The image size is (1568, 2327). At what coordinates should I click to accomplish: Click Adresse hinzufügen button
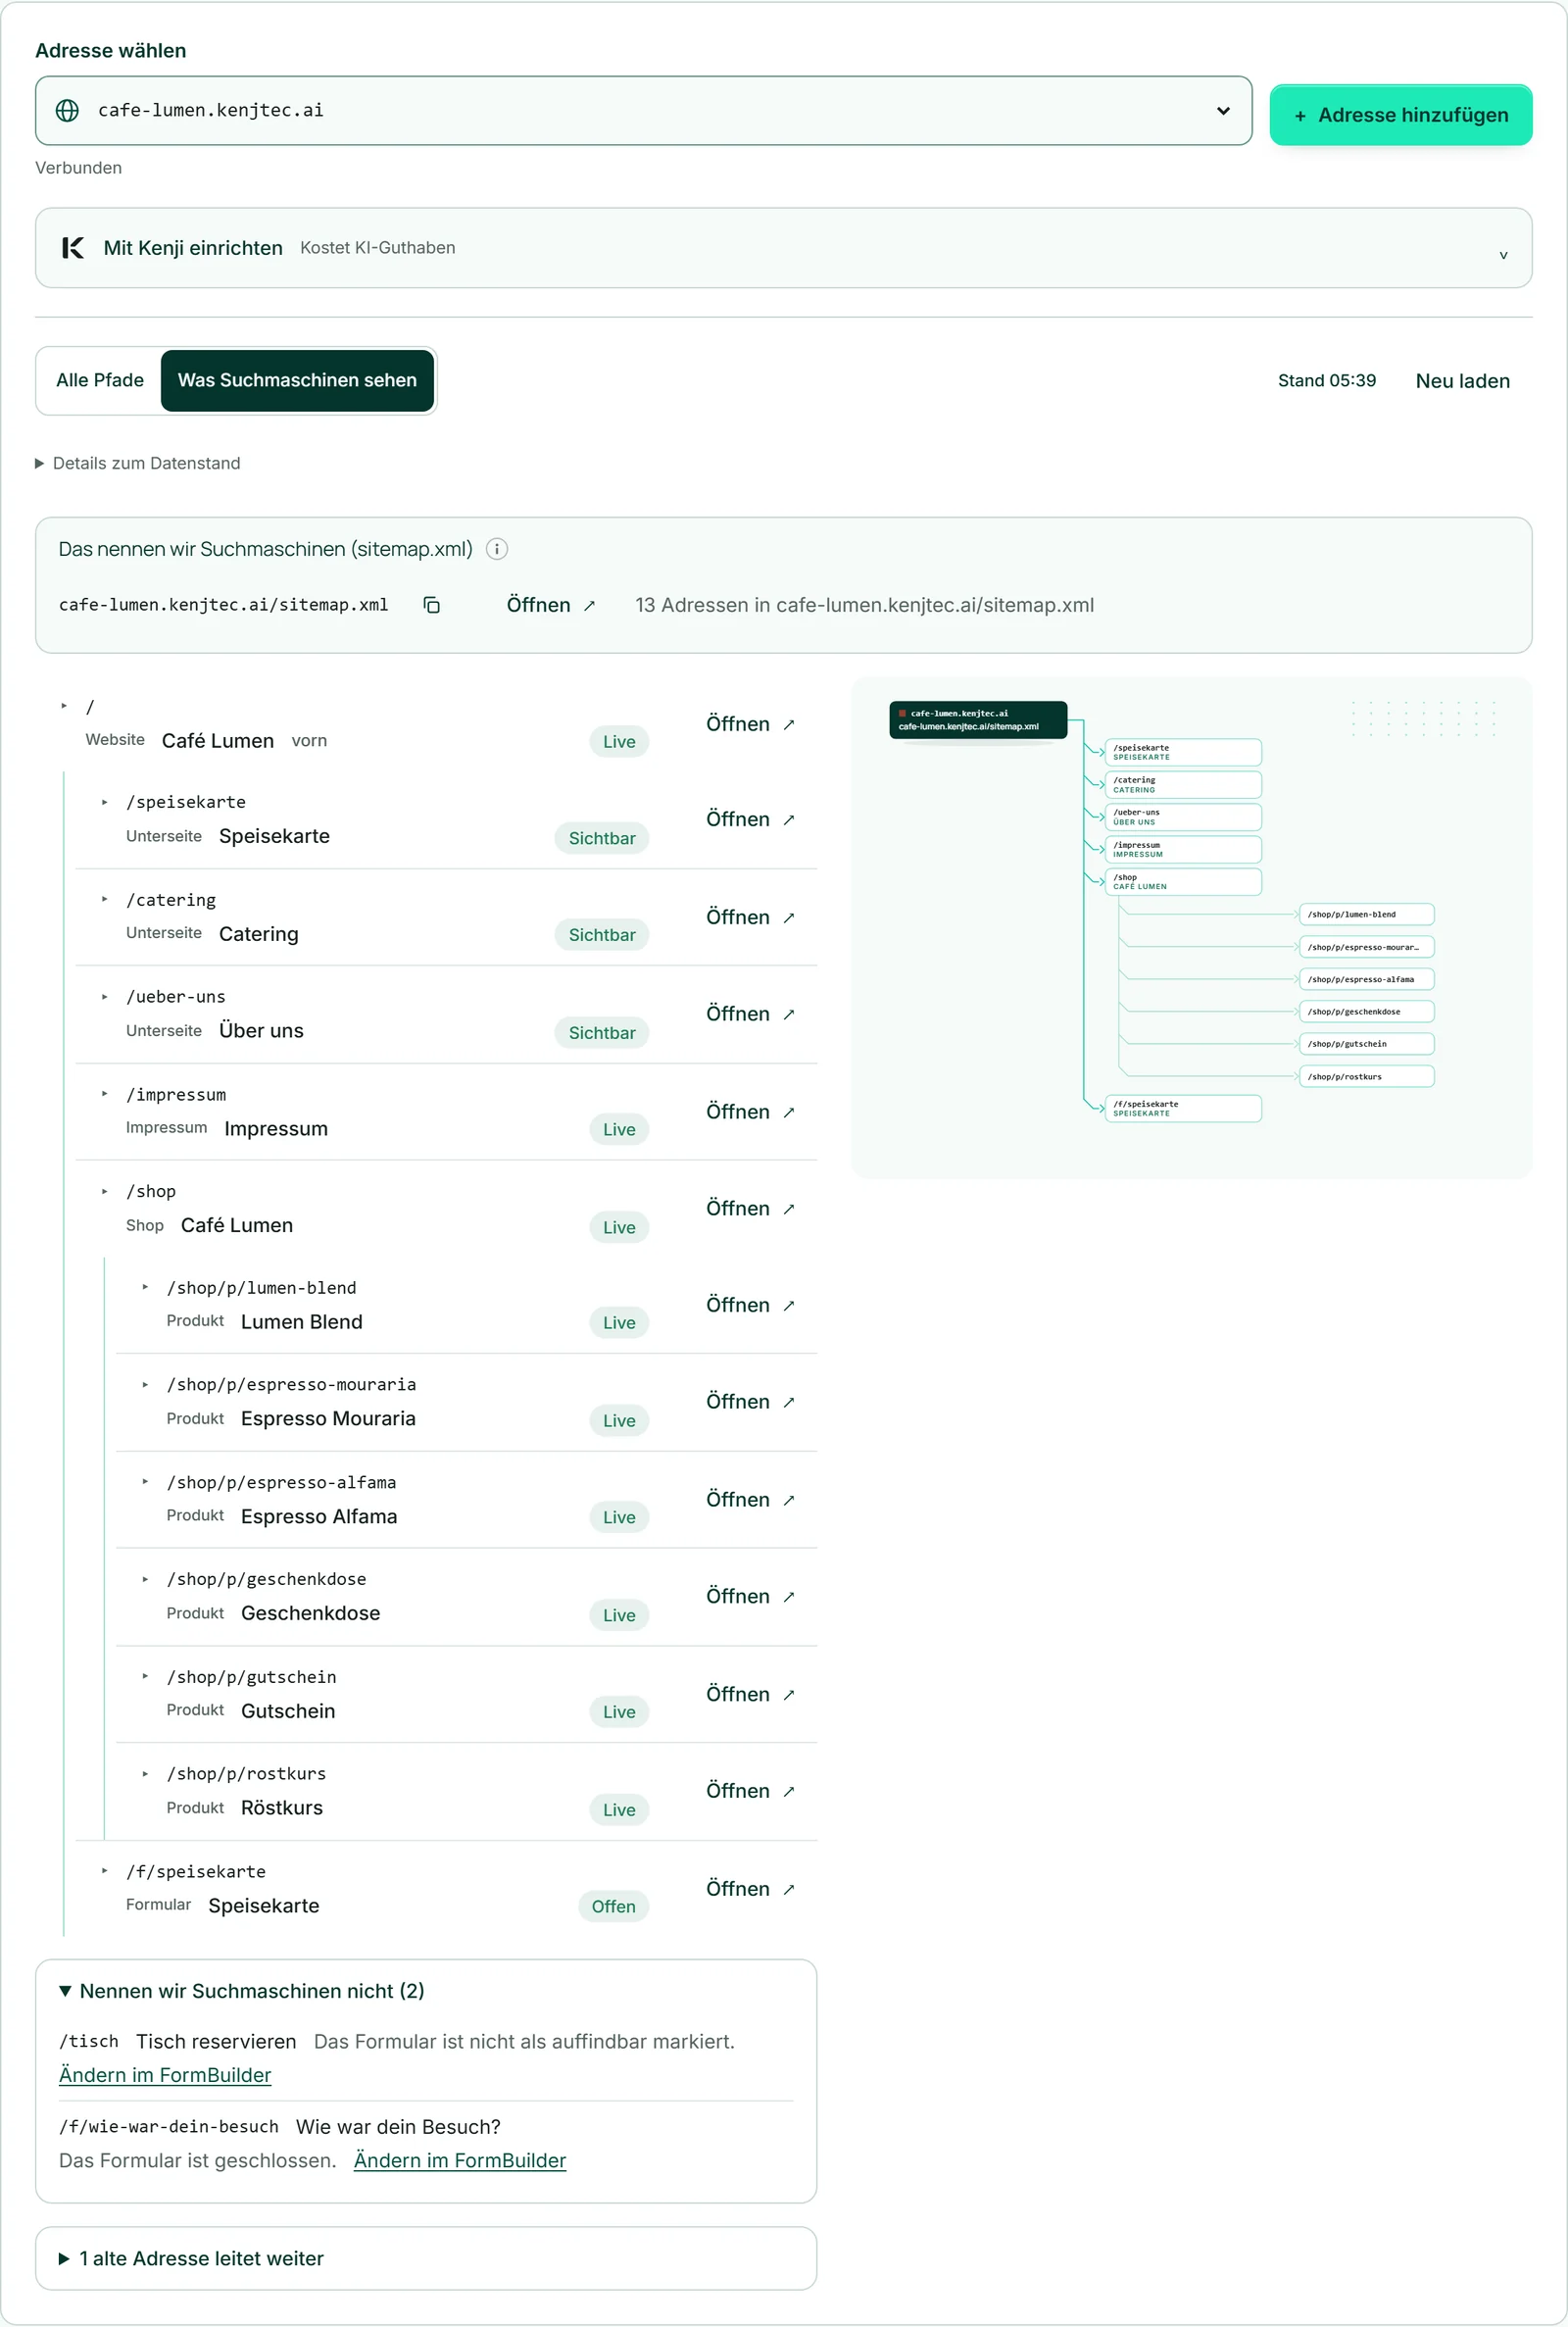coord(1400,115)
